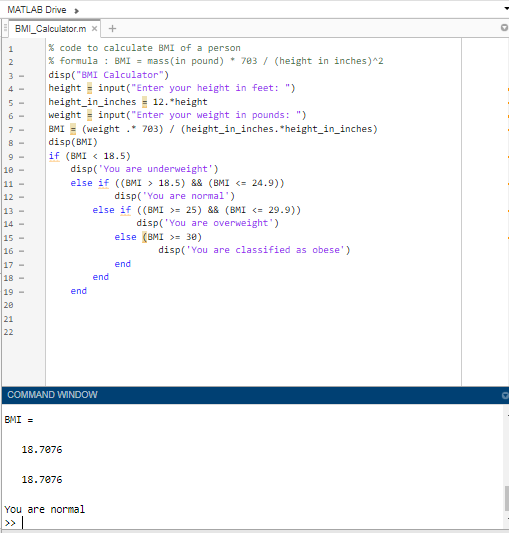Click the second 18.7076 output value
The width and height of the screenshot is (509, 533).
[42, 480]
